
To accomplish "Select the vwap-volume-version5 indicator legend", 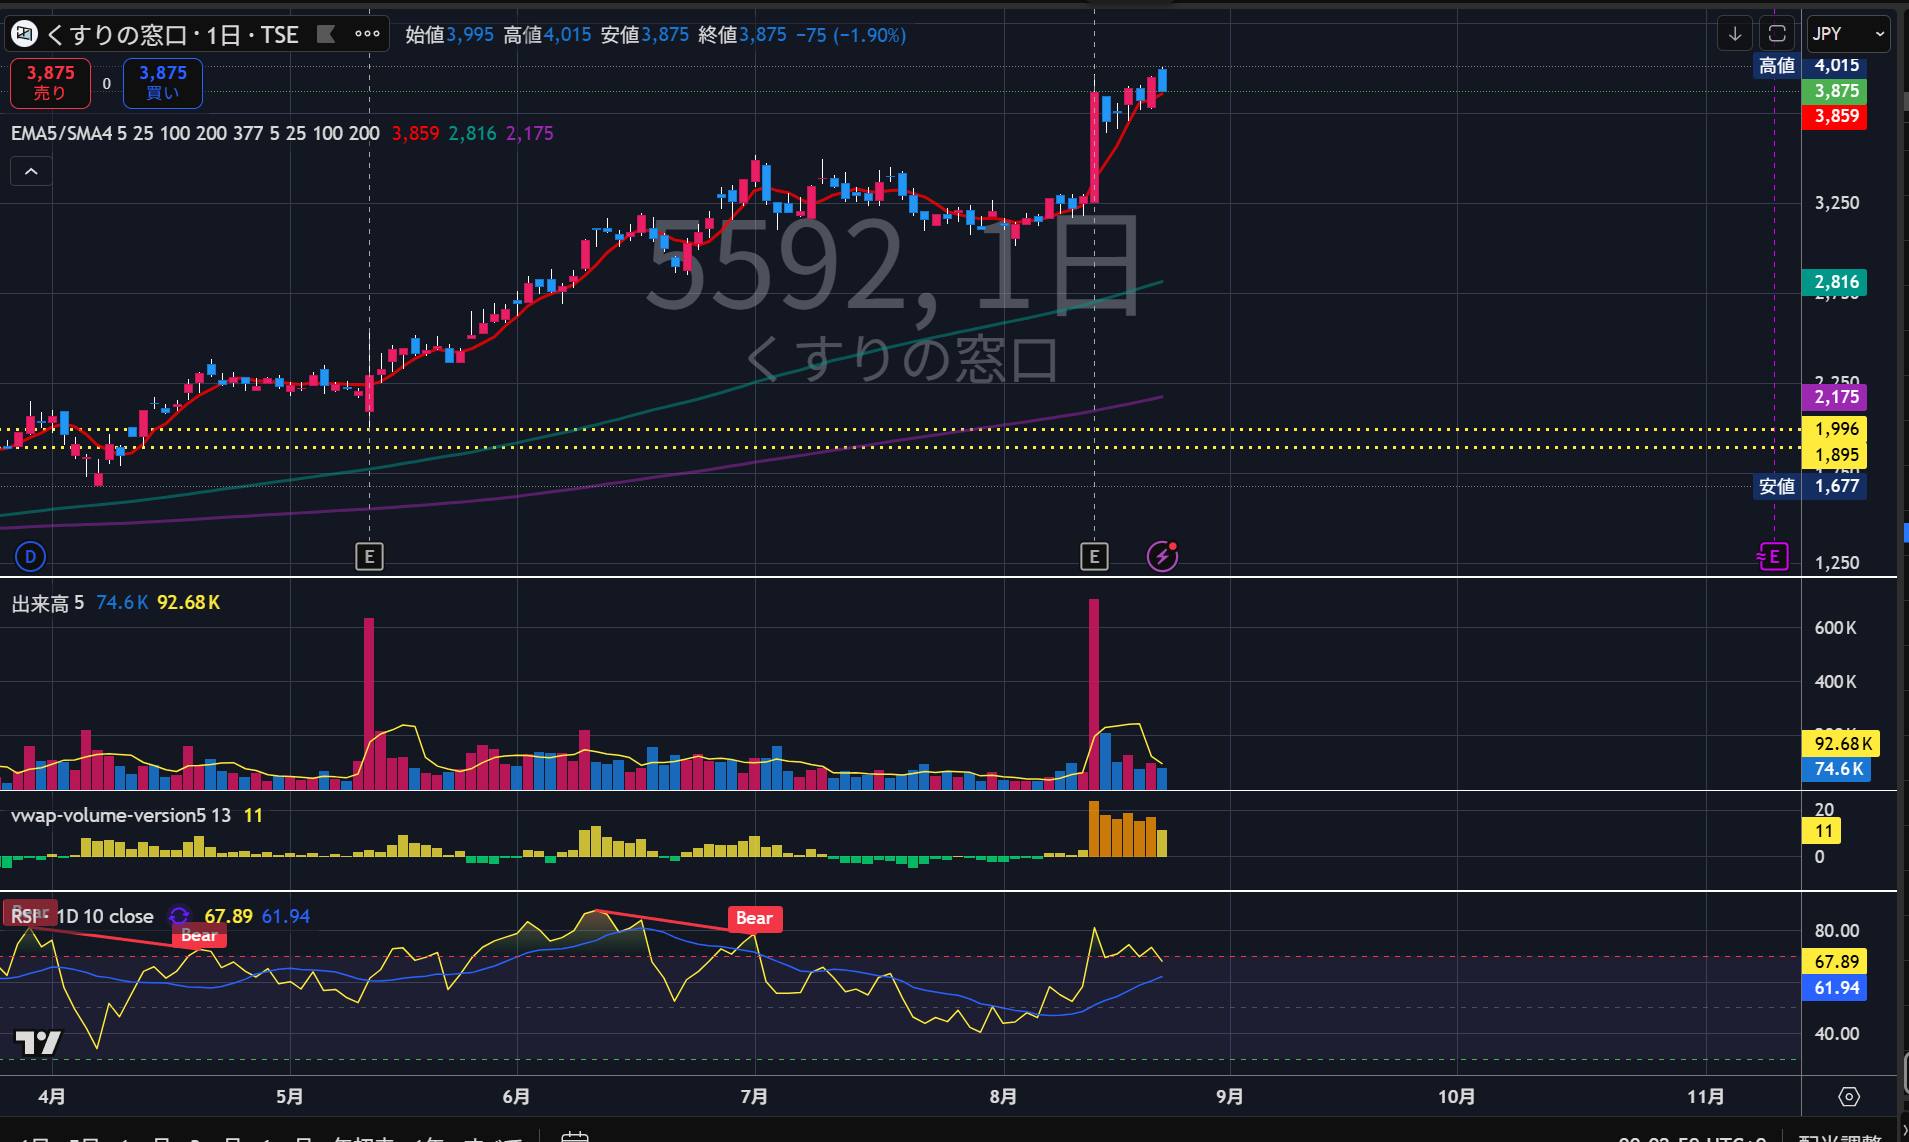I will 121,815.
